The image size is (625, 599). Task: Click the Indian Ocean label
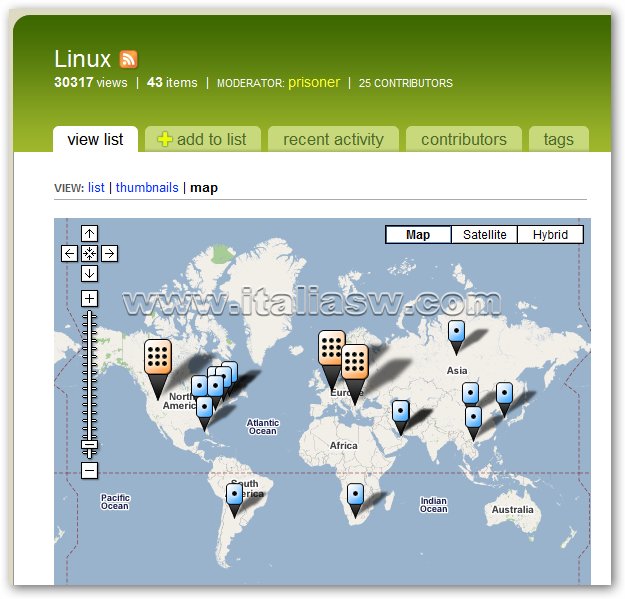click(x=434, y=505)
